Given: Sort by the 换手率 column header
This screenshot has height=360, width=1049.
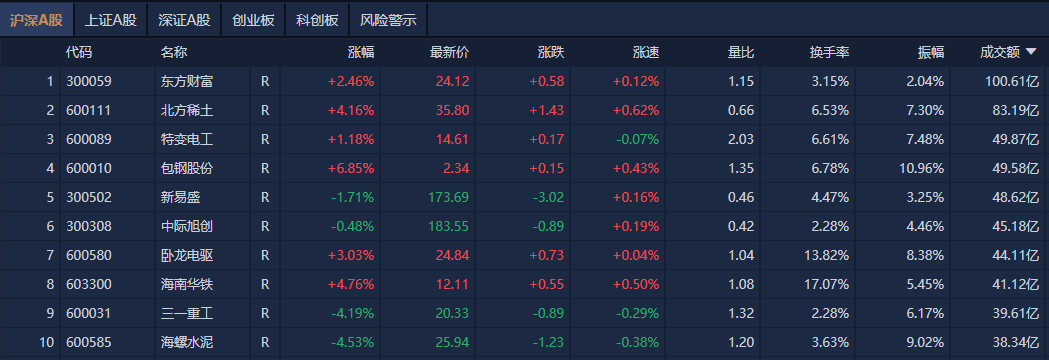Looking at the screenshot, I should 829,52.
